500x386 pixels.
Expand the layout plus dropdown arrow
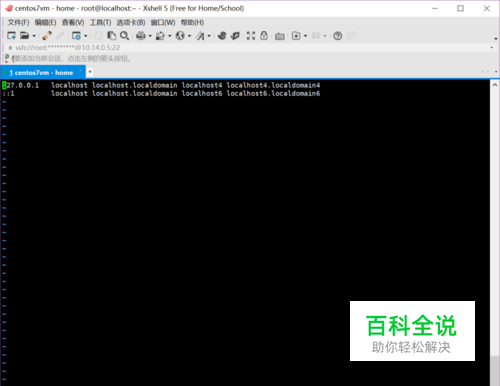click(305, 36)
